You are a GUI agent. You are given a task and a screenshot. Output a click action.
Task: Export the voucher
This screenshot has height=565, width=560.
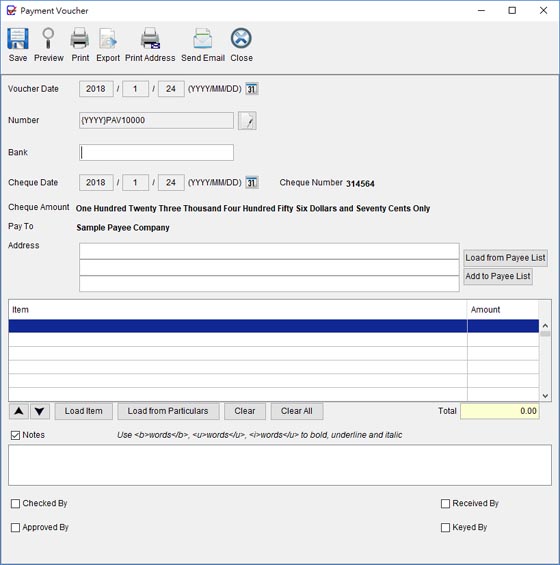pyautogui.click(x=108, y=45)
